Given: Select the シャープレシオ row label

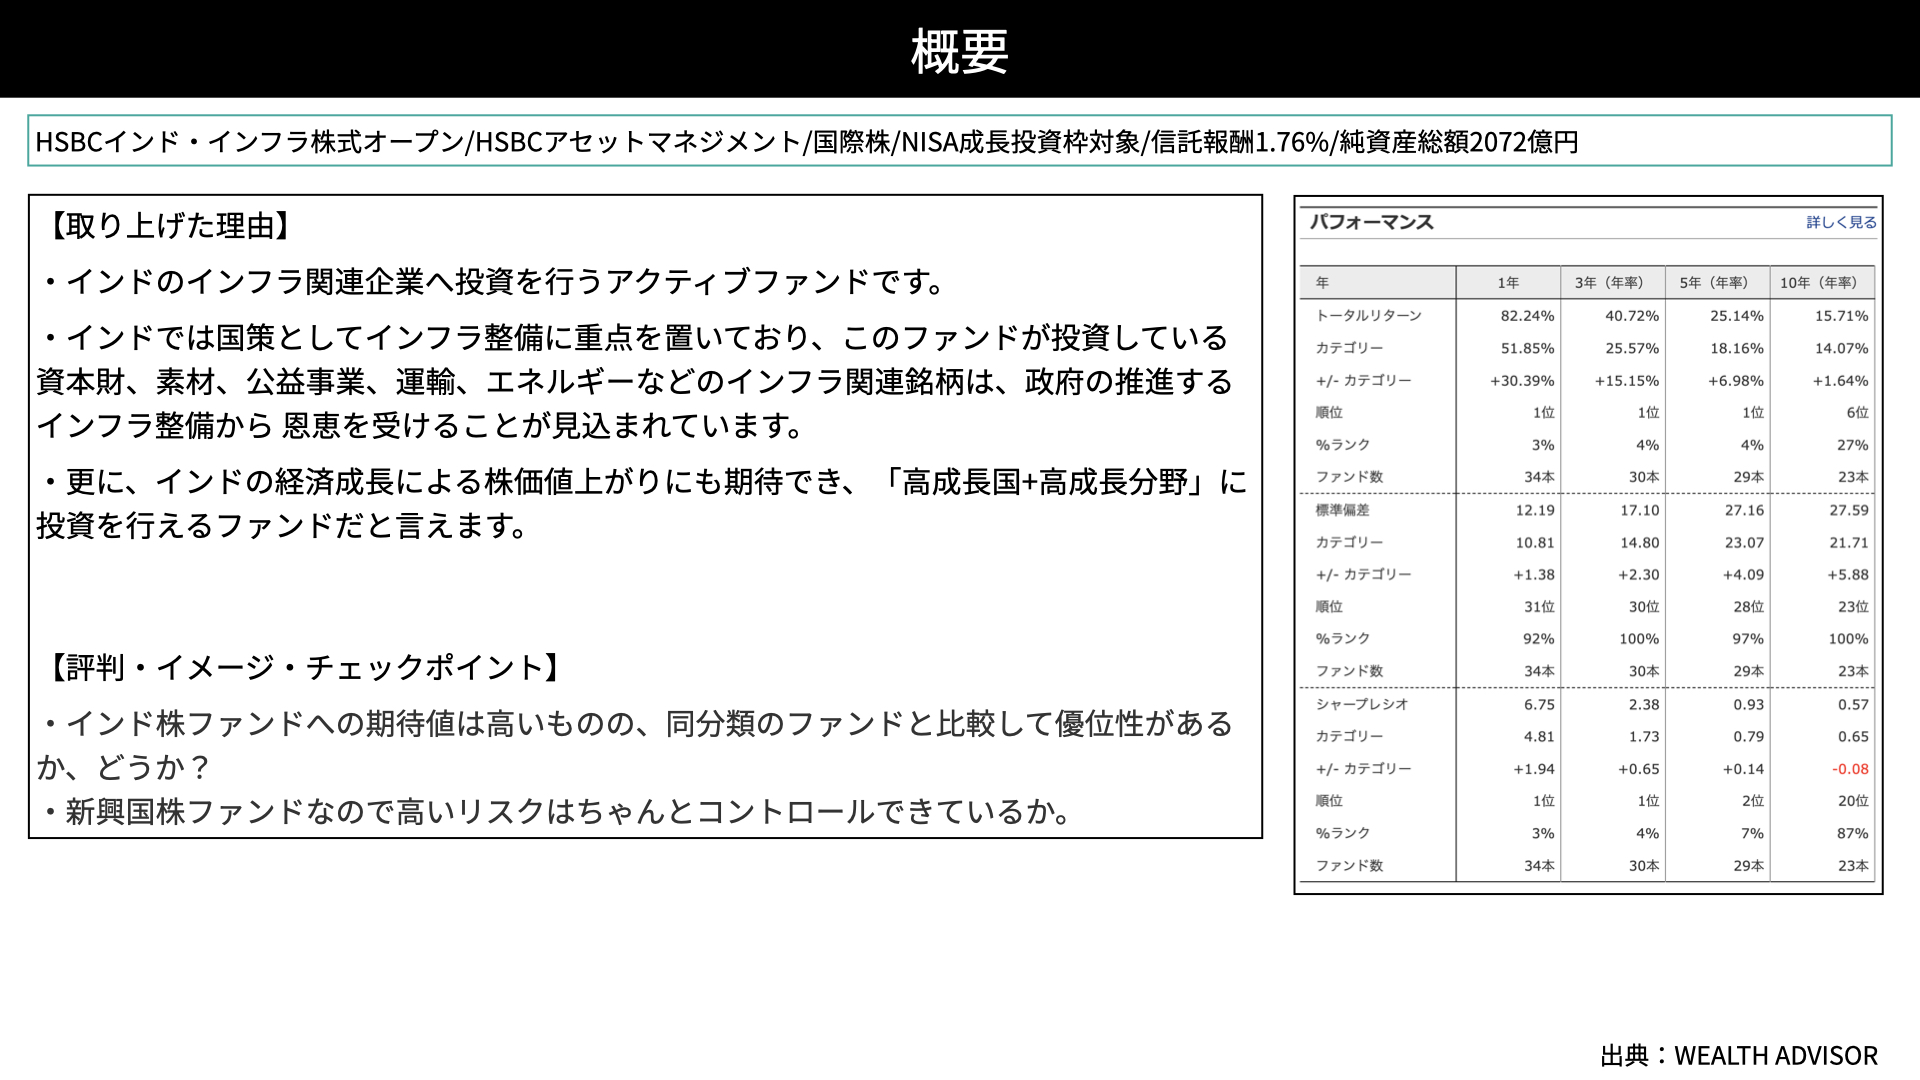Looking at the screenshot, I should tap(1361, 704).
